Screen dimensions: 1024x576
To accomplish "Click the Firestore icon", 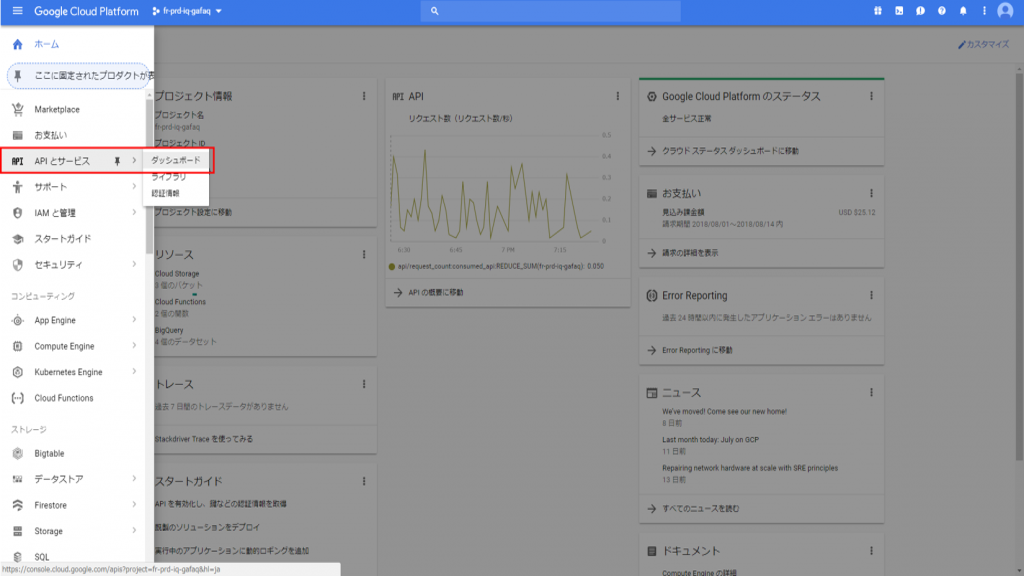I will pos(18,505).
